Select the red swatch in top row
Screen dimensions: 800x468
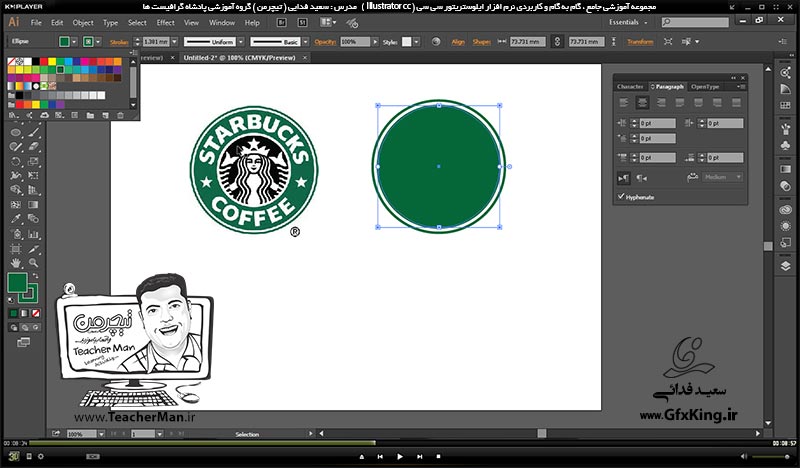[44, 62]
